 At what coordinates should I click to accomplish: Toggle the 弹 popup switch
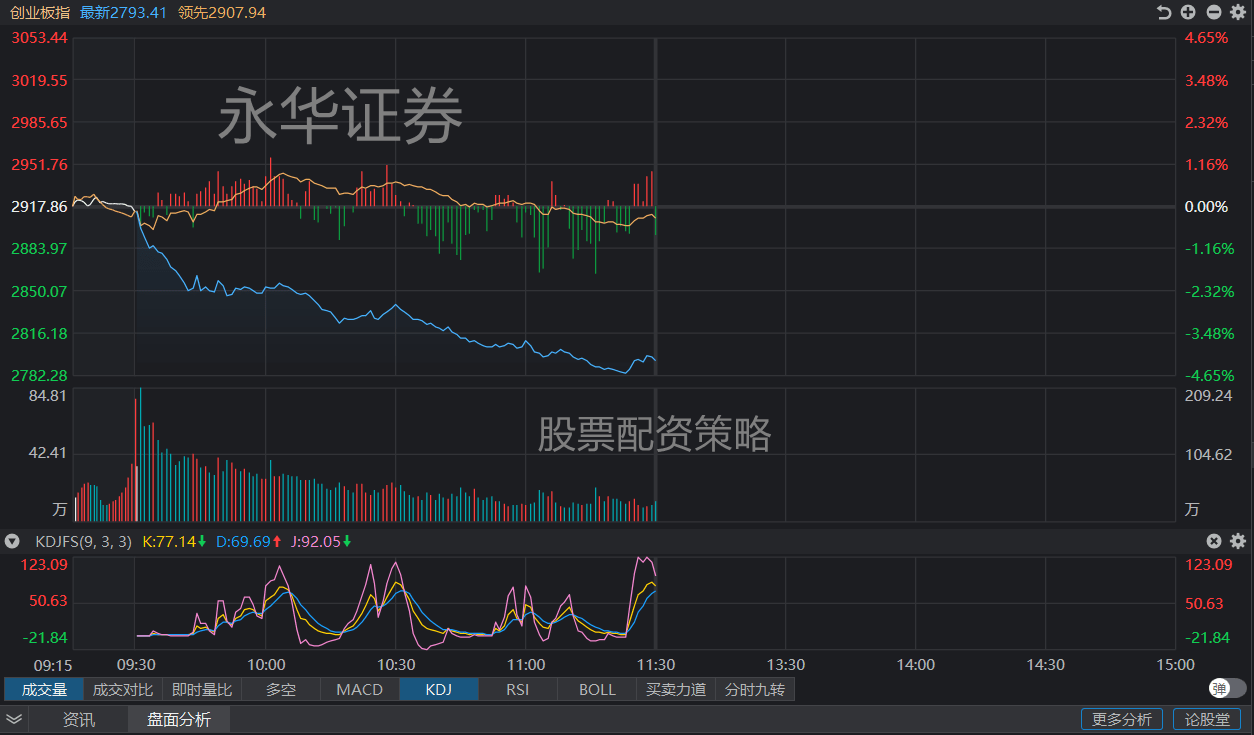coord(1227,688)
